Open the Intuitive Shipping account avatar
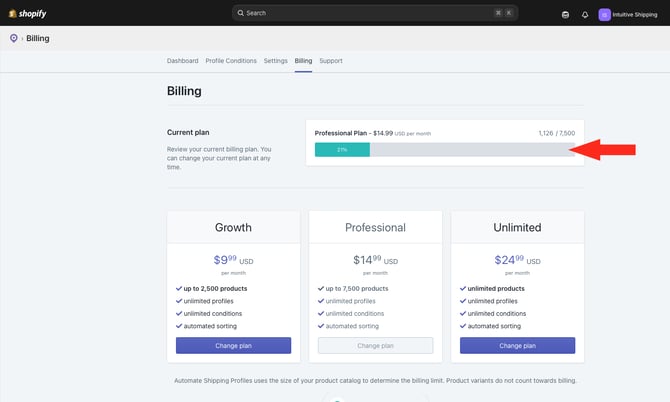The image size is (670, 402). pos(604,15)
